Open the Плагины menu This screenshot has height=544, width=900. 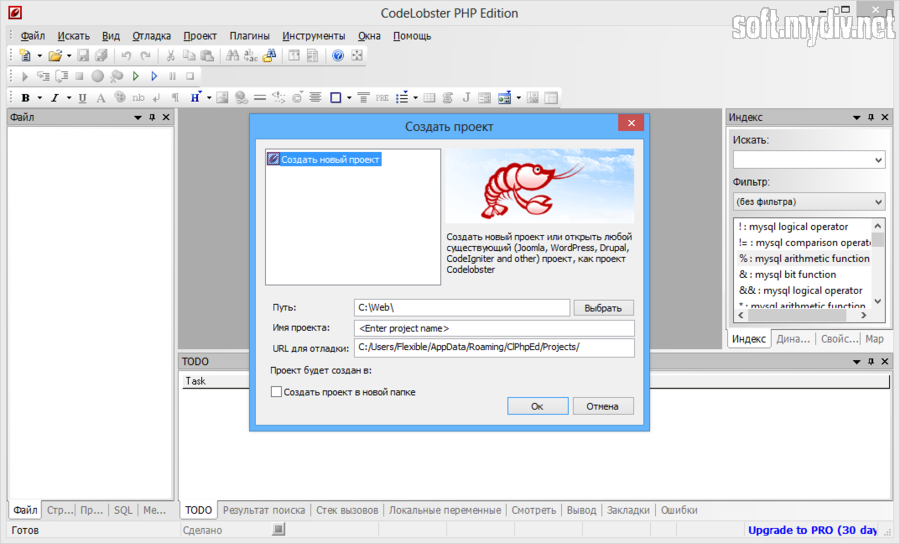250,36
